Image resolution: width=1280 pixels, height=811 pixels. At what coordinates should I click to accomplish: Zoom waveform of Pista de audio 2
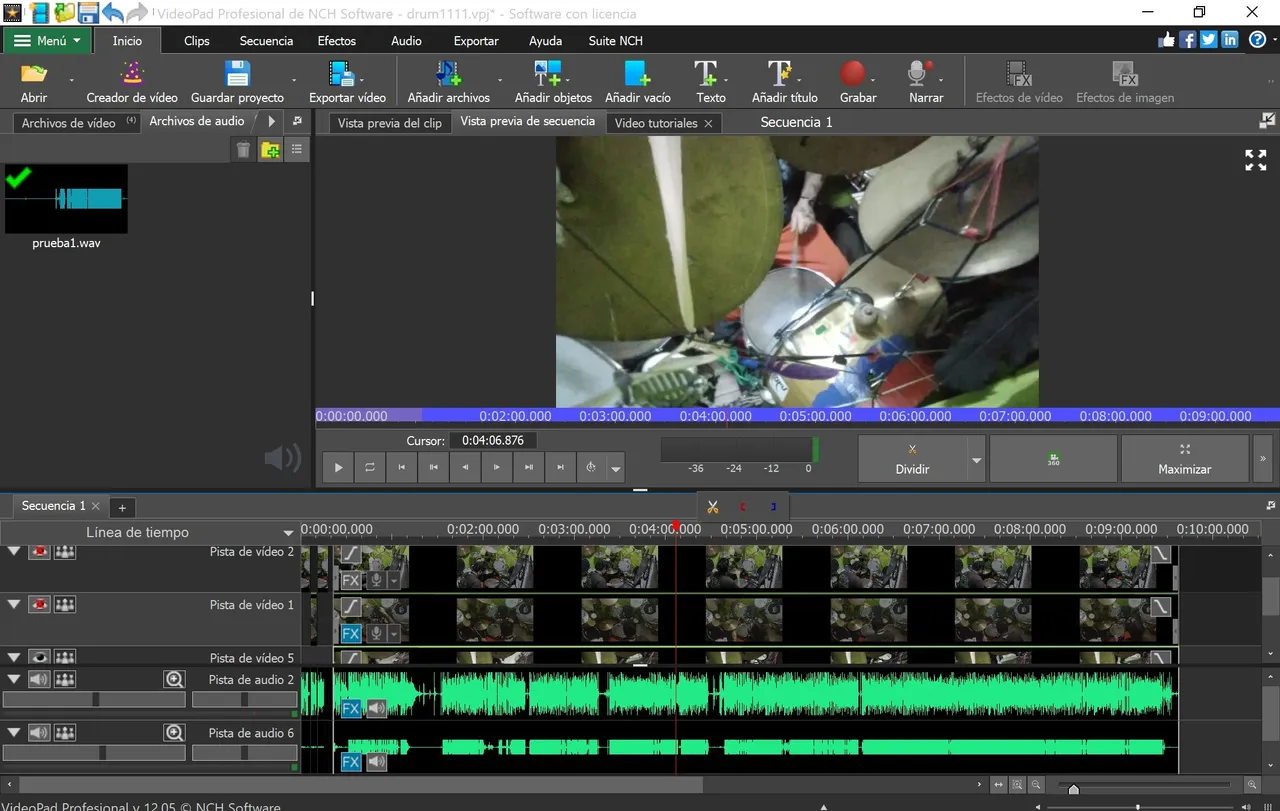[175, 680]
